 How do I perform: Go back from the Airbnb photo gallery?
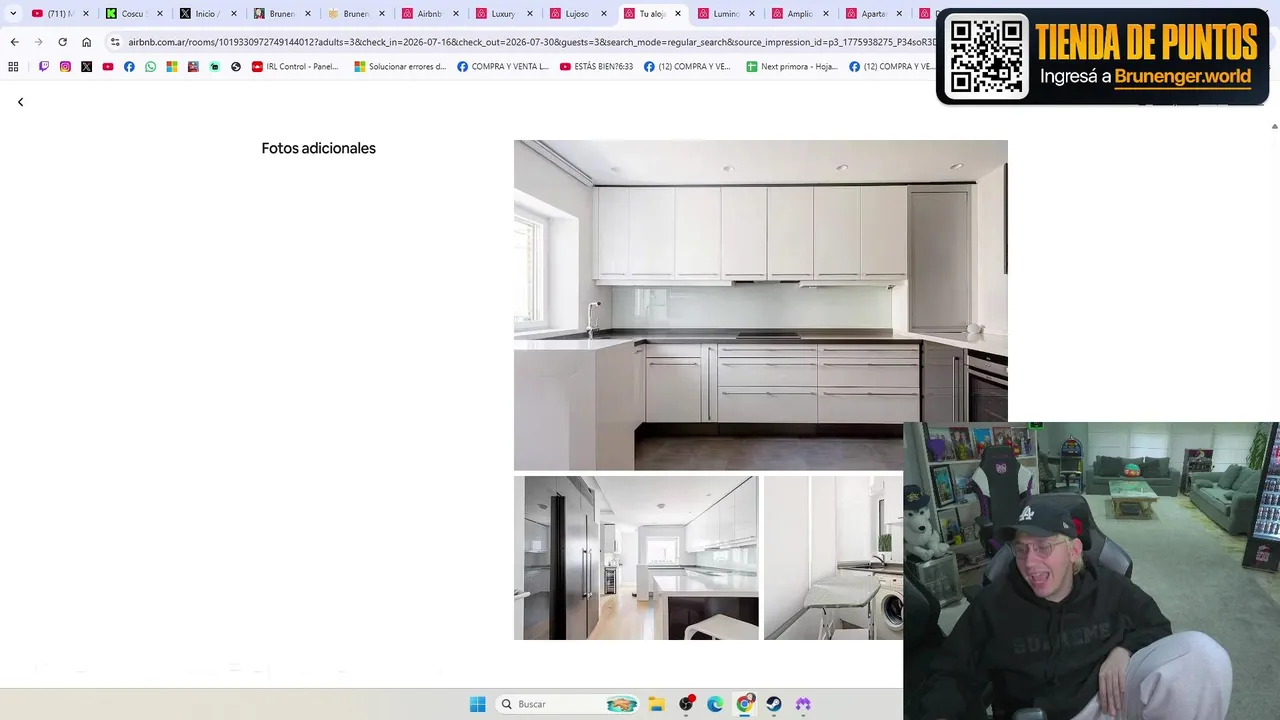[20, 102]
